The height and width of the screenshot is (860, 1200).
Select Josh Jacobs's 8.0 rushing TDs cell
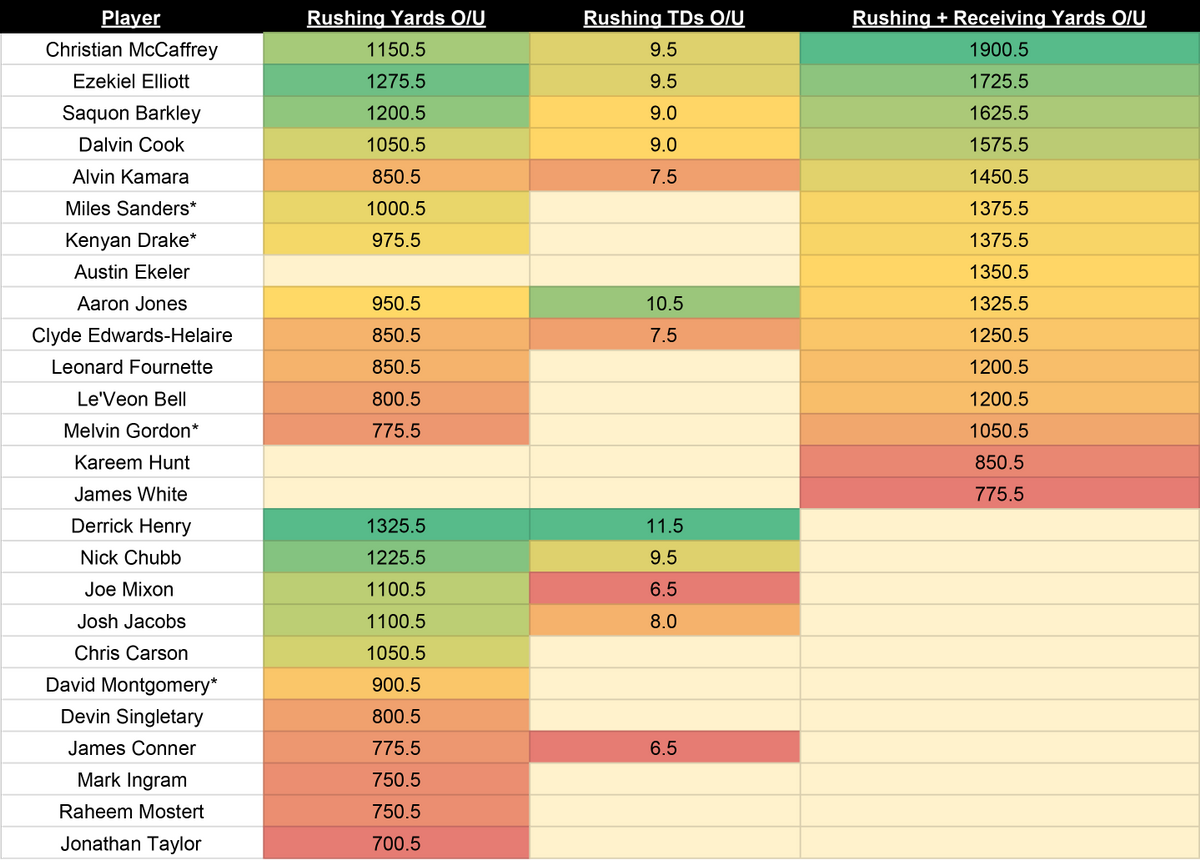pyautogui.click(x=664, y=621)
